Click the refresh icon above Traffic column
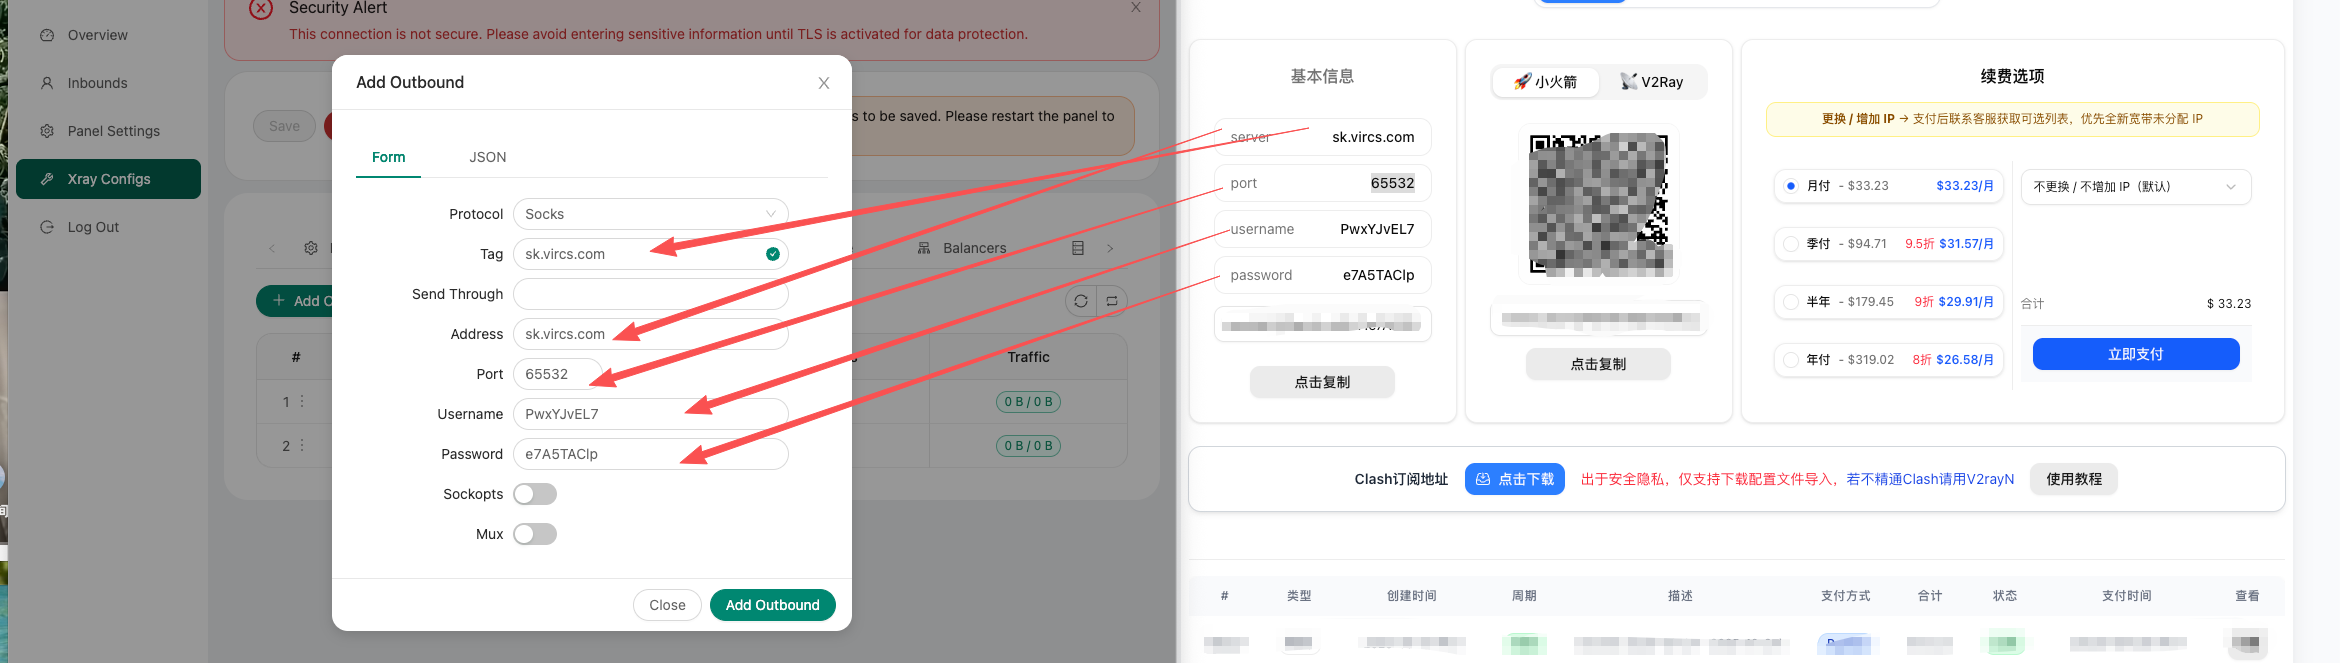The image size is (2340, 663). [x=1081, y=301]
